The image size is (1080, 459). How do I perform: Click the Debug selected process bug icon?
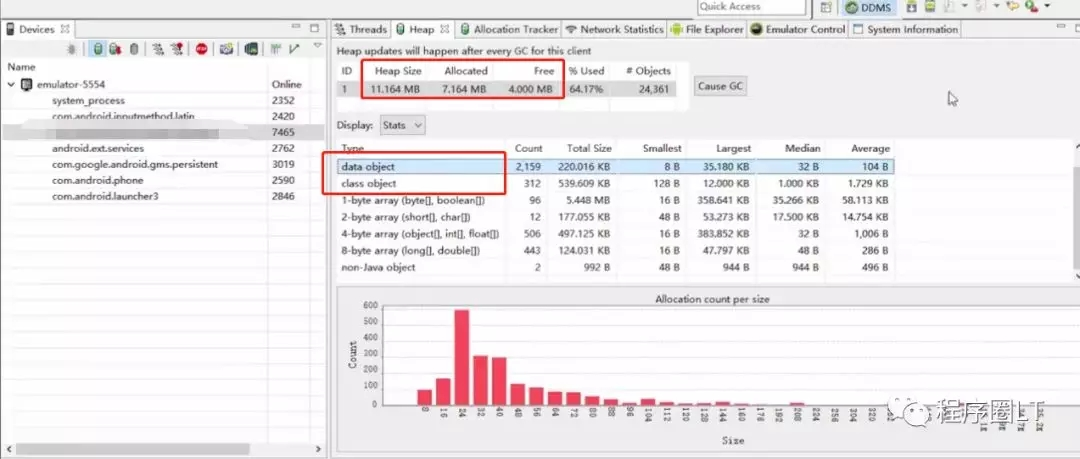click(x=72, y=49)
